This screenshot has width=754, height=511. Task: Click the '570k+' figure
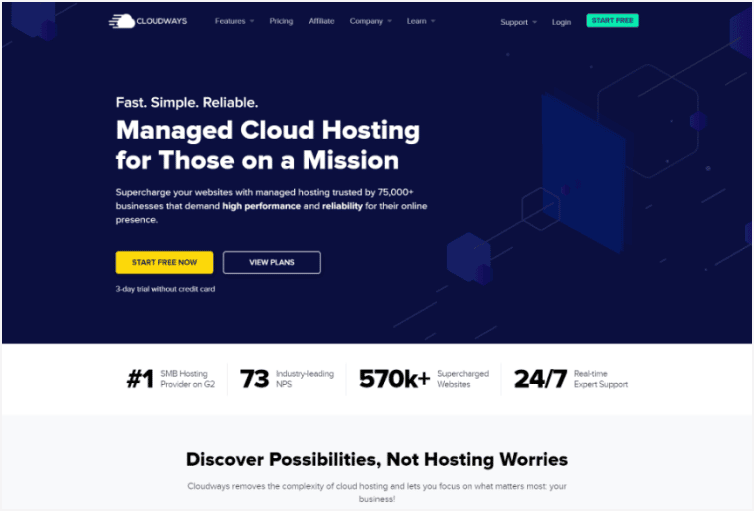[x=394, y=379]
